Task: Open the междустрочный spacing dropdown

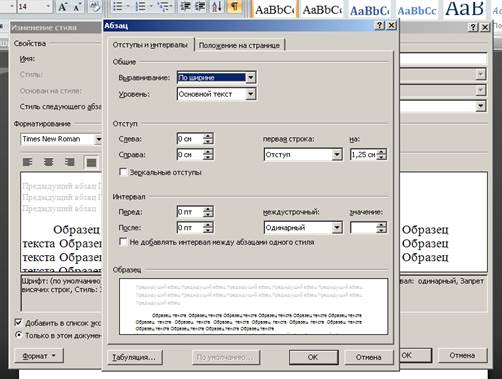Action: click(337, 228)
